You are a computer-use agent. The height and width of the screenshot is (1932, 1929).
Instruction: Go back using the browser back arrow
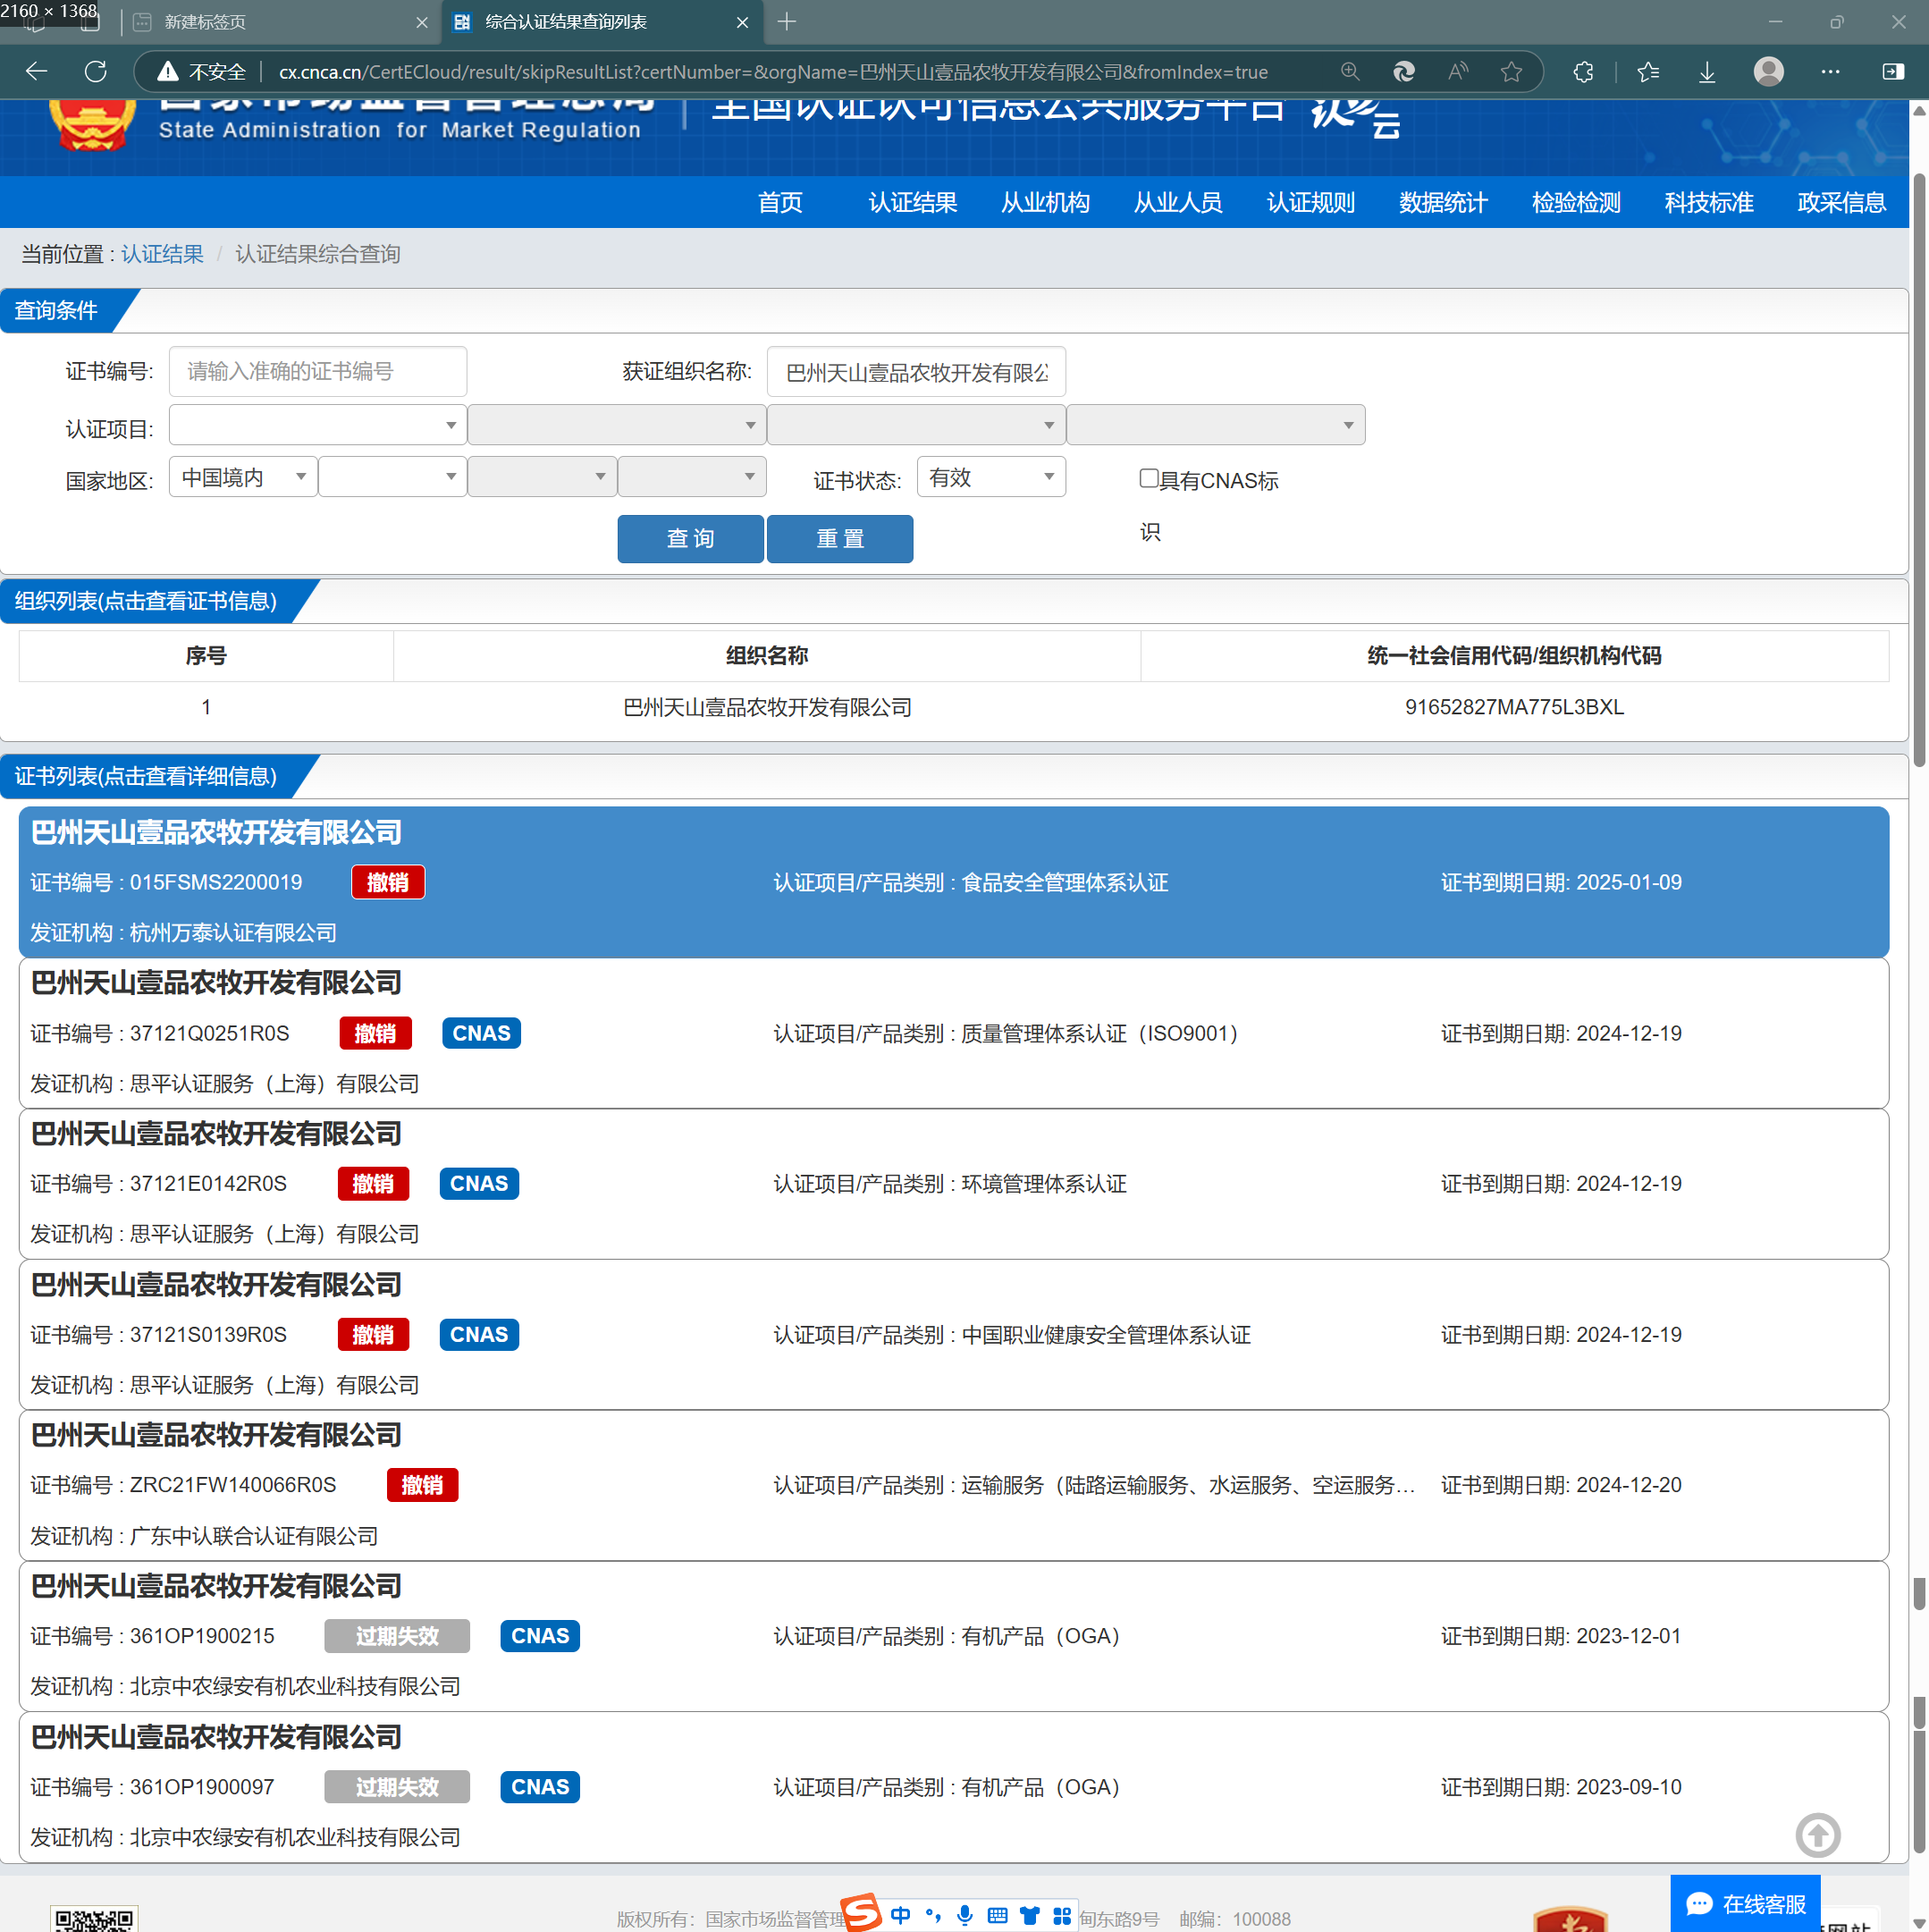click(x=37, y=71)
